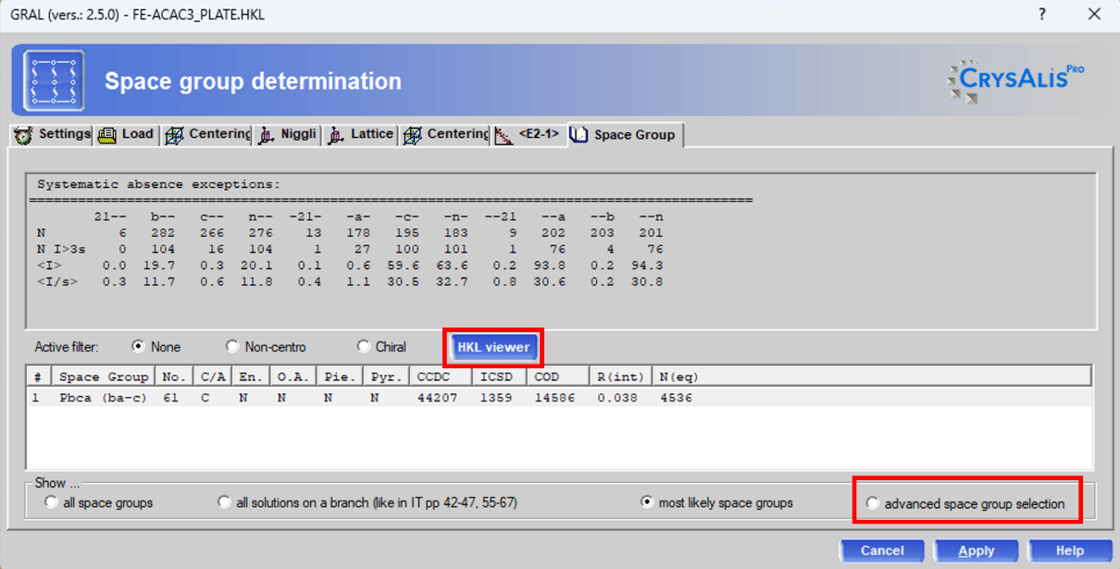1120x569 pixels.
Task: Open the Centering tab after Lattice
Action: 446,135
